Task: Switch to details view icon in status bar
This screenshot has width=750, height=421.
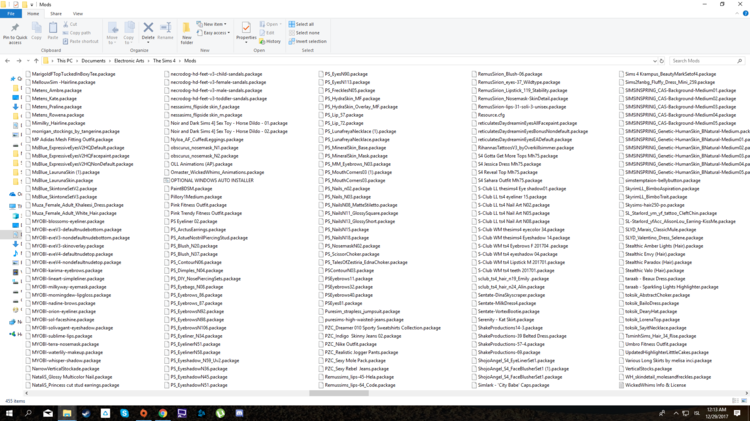Action: 736,401
